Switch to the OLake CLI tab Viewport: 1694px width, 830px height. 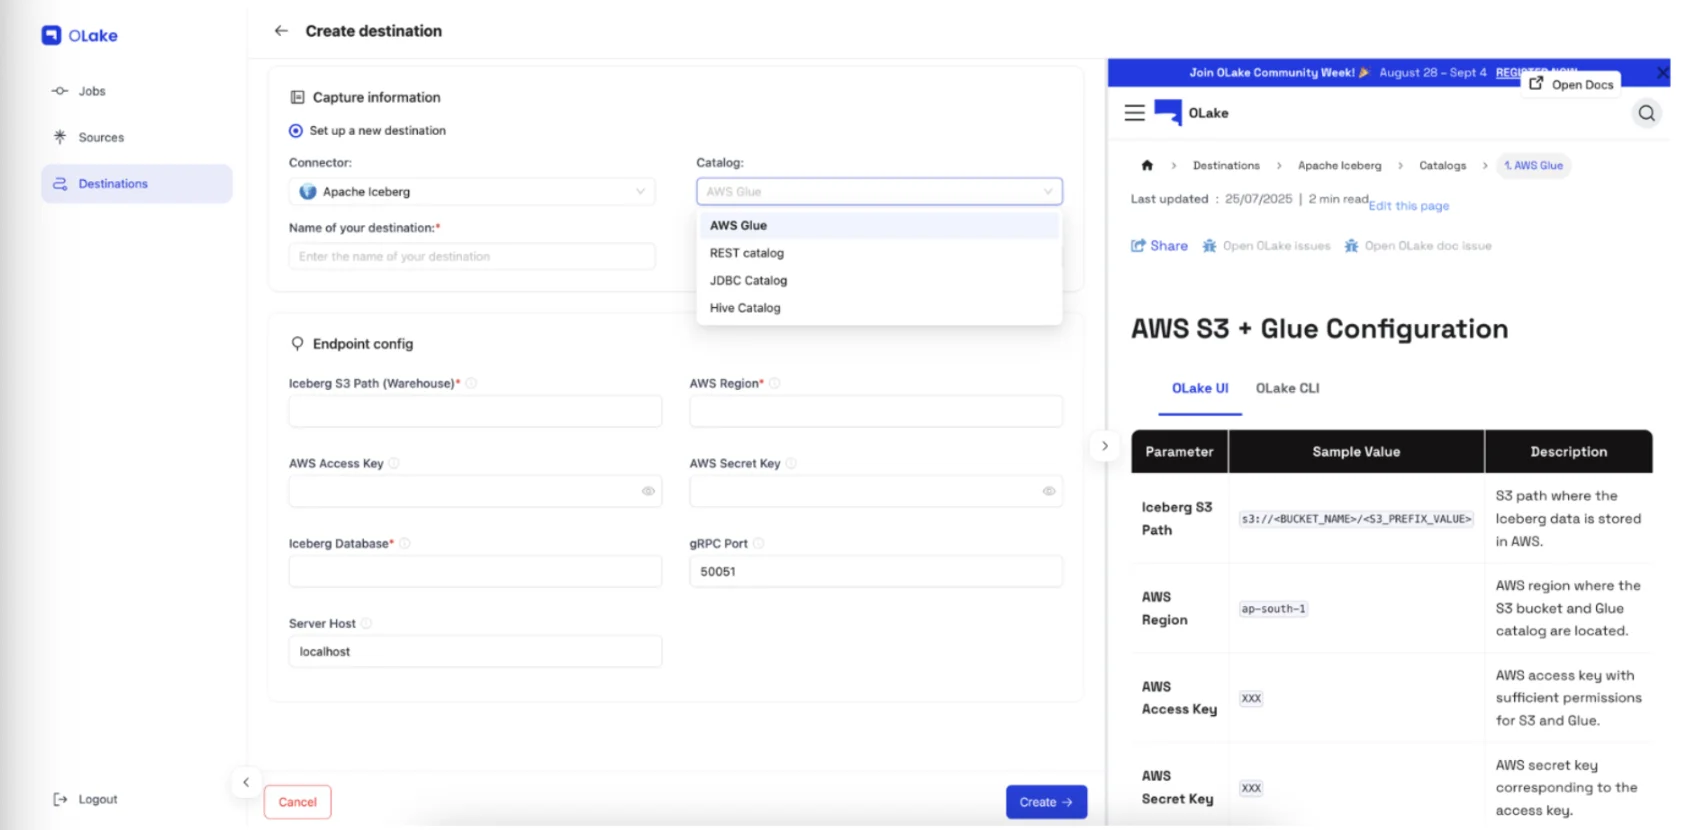click(x=1287, y=389)
